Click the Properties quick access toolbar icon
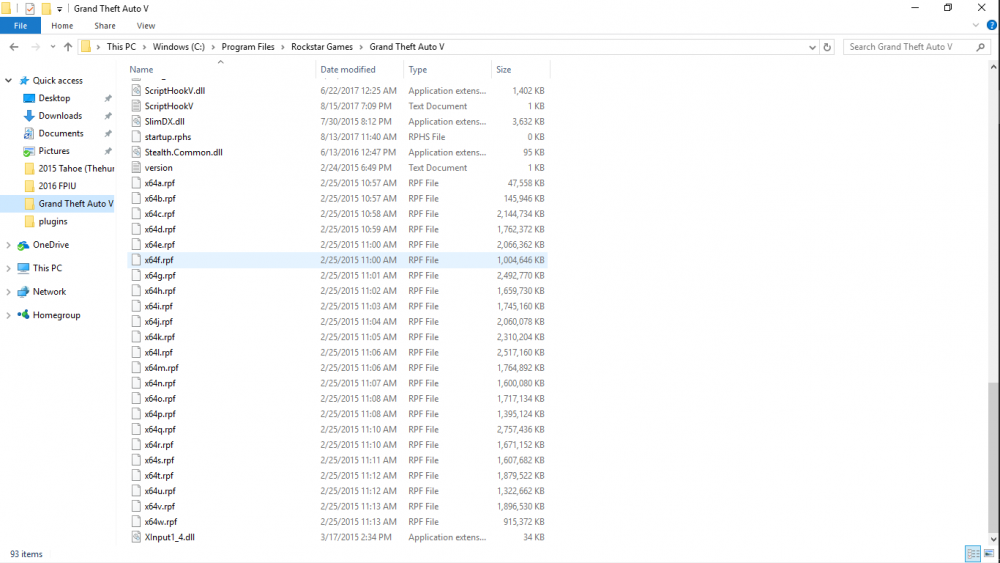This screenshot has width=1000, height=563. click(30, 9)
